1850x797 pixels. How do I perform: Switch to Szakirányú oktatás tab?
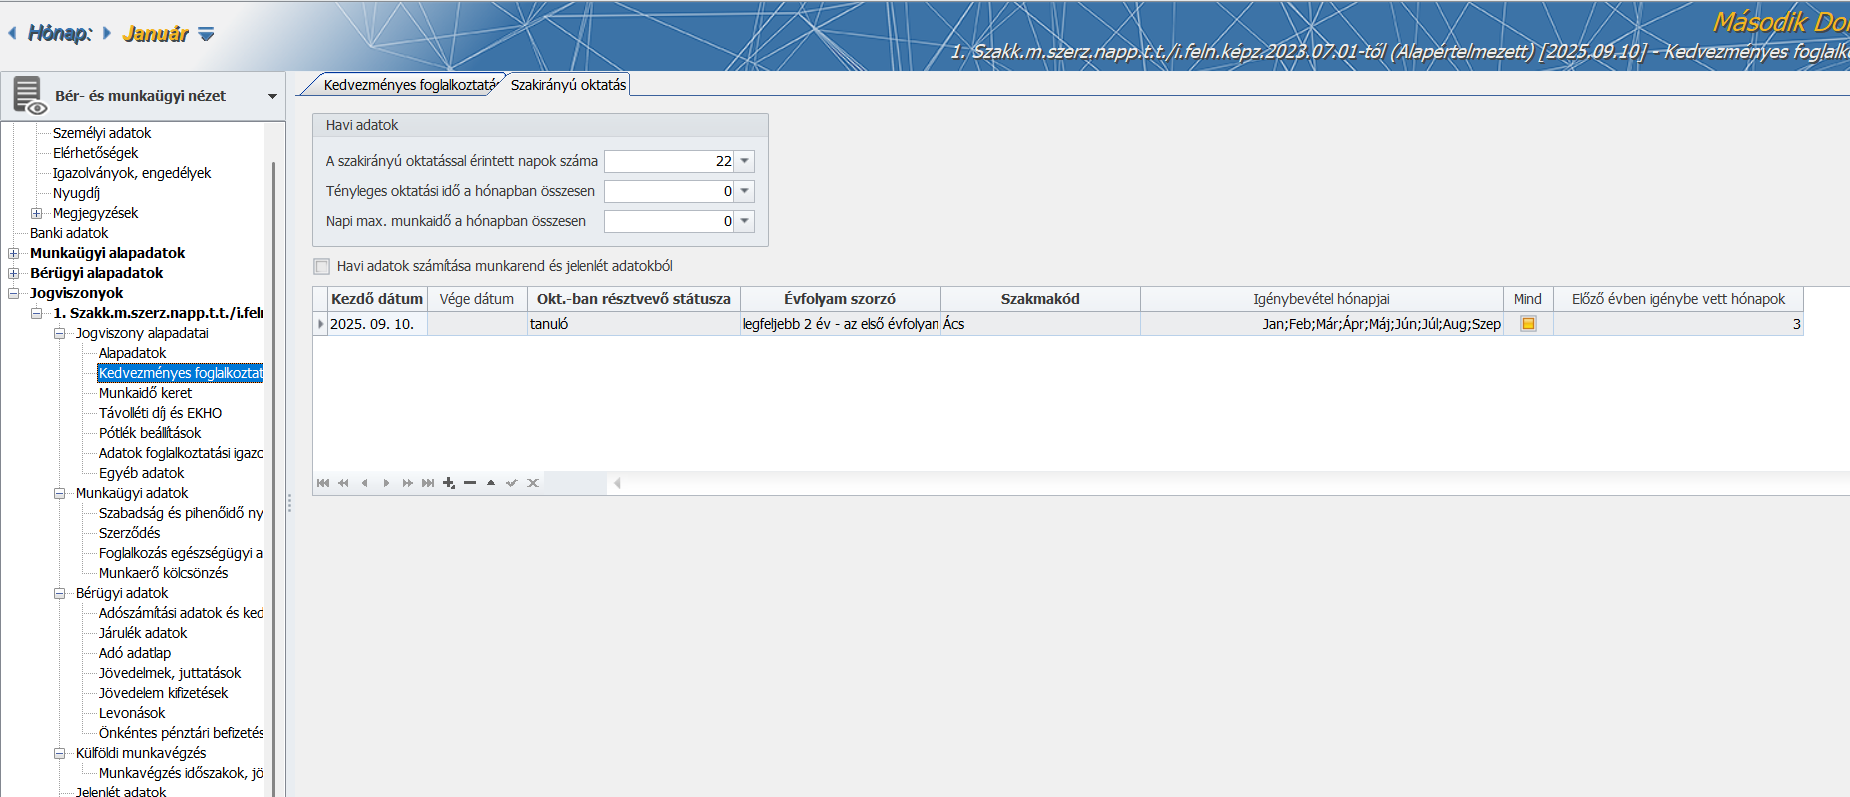[x=568, y=85]
